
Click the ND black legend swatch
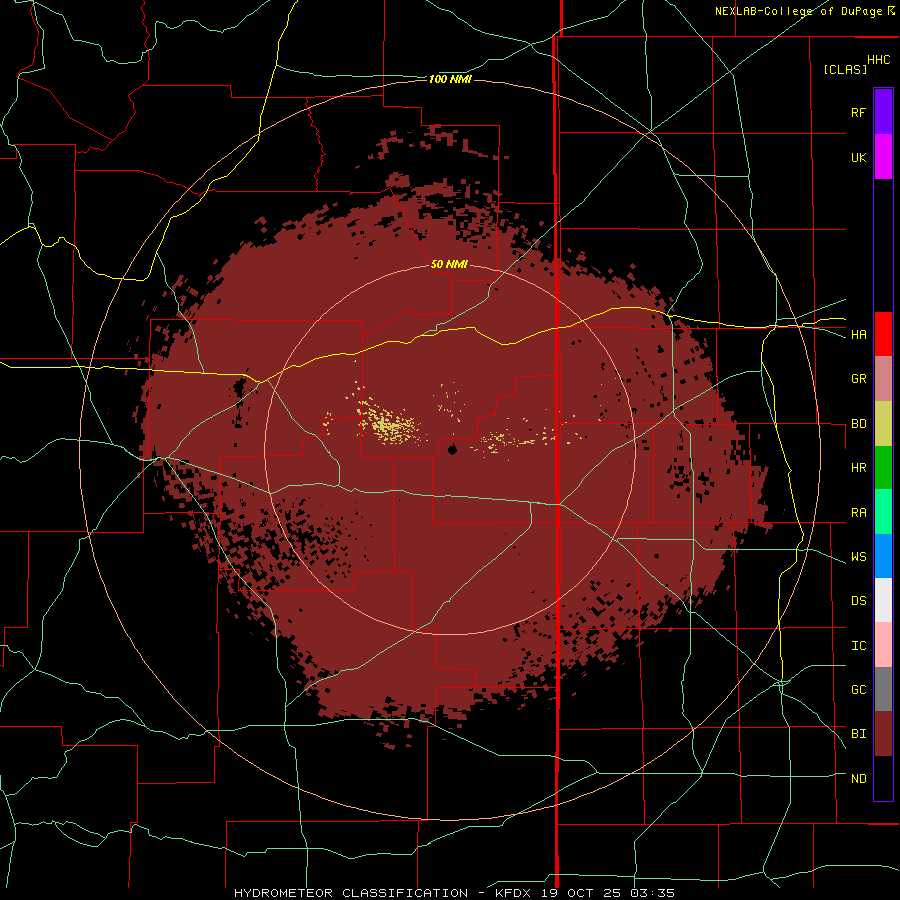[883, 778]
